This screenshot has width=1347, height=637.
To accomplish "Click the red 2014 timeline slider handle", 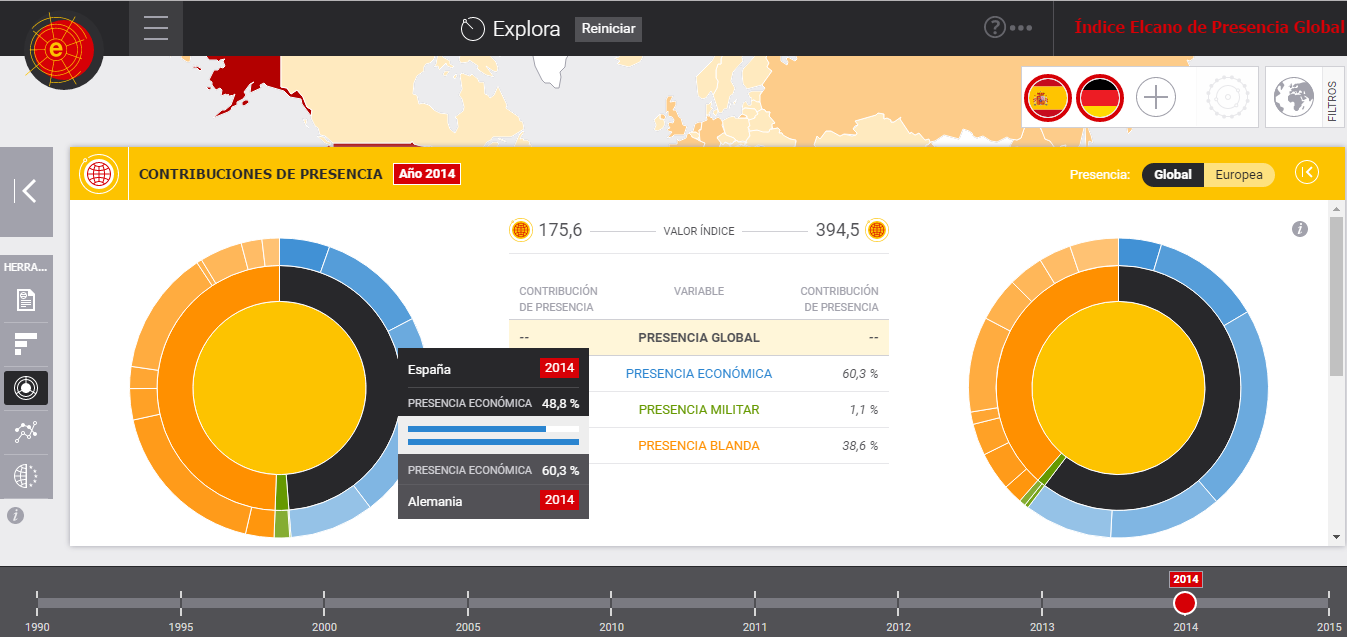I will [1185, 602].
